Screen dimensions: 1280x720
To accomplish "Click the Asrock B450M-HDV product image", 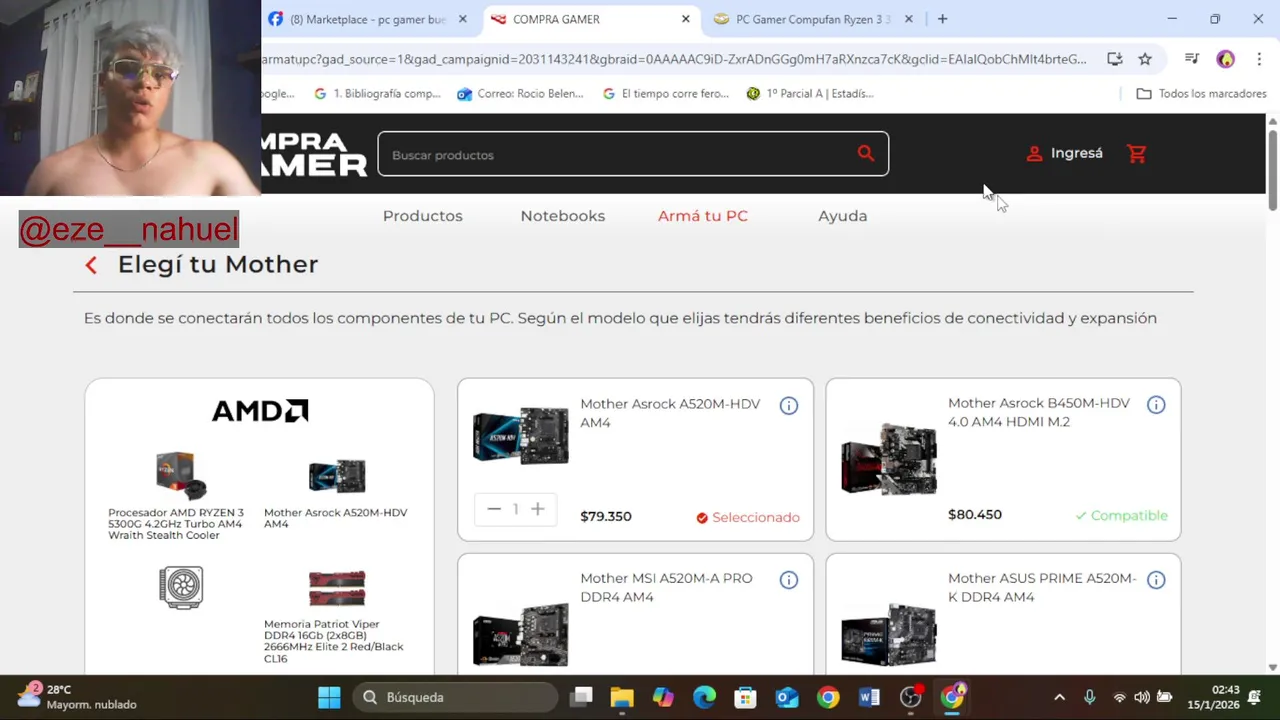I will (x=888, y=458).
